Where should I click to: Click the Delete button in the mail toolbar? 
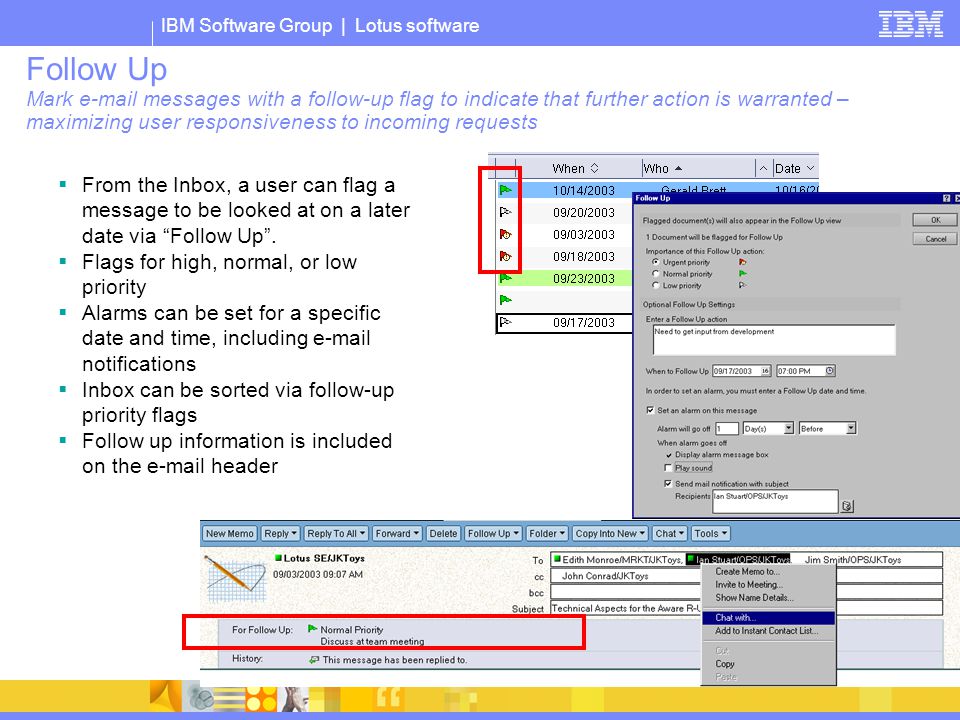tap(443, 533)
